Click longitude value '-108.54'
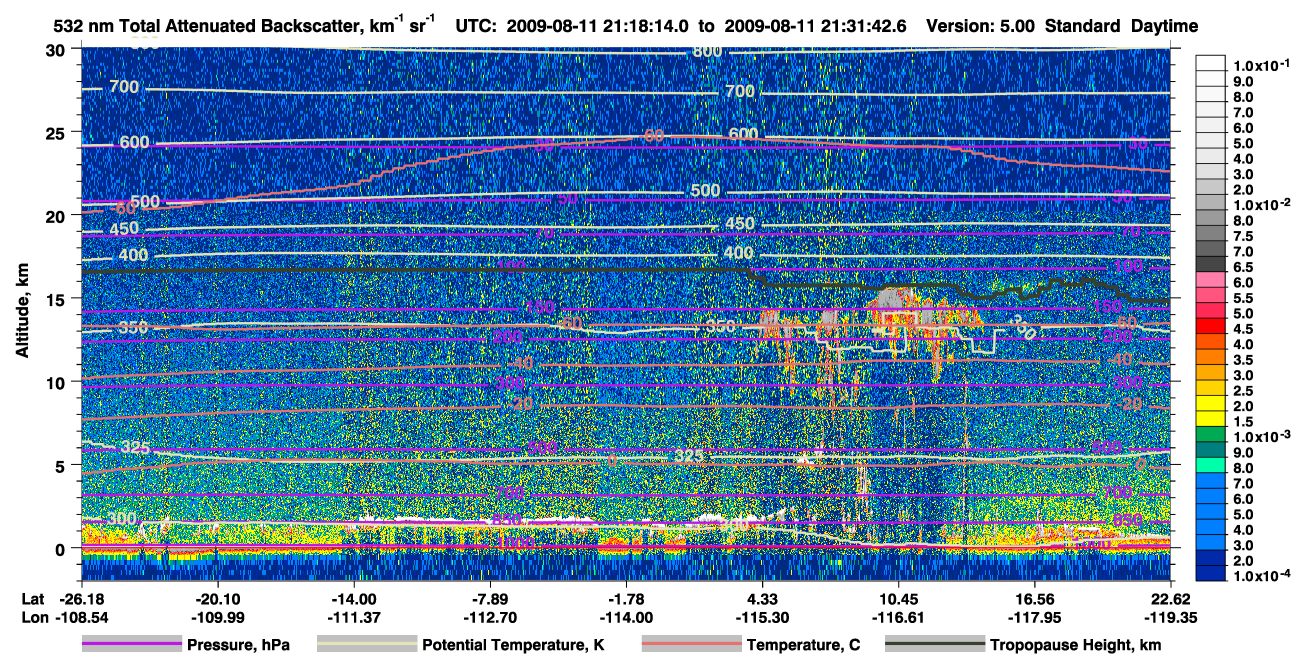The height and width of the screenshot is (667, 1300). pyautogui.click(x=81, y=616)
